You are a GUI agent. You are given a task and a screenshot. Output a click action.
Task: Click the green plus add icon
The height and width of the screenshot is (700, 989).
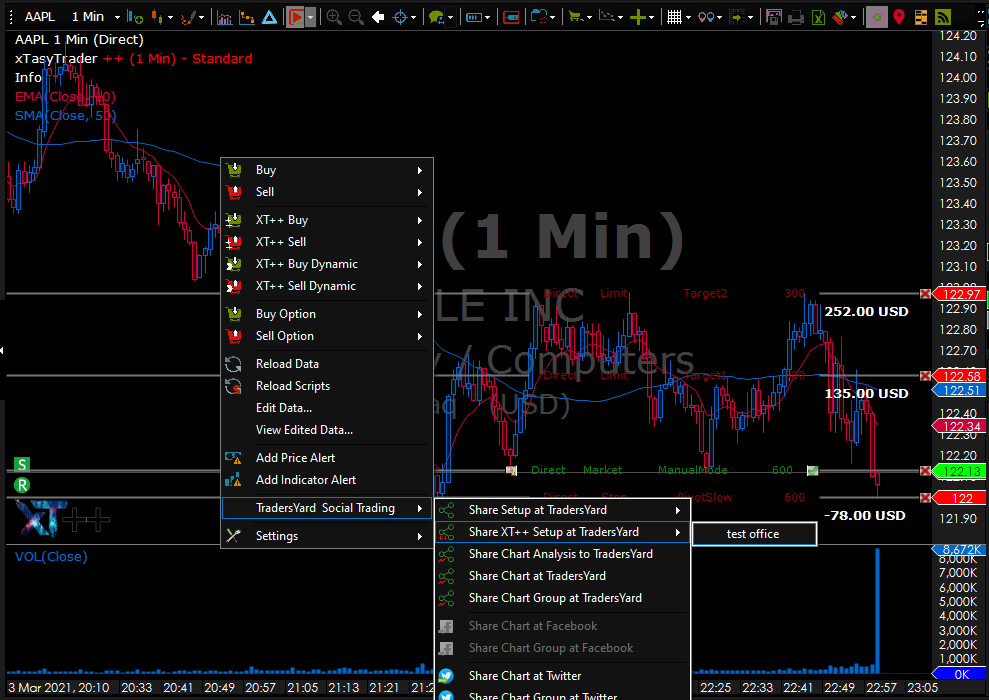pyautogui.click(x=638, y=17)
